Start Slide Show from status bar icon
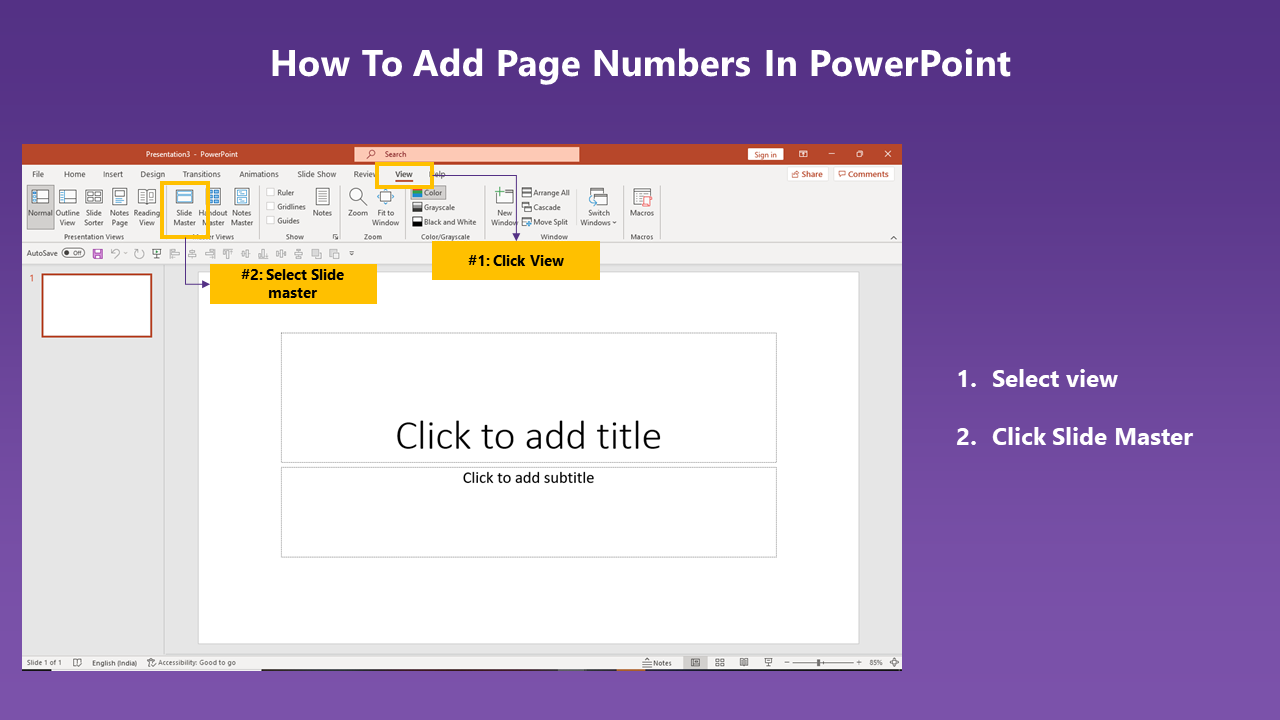The width and height of the screenshot is (1280, 720). click(x=768, y=663)
